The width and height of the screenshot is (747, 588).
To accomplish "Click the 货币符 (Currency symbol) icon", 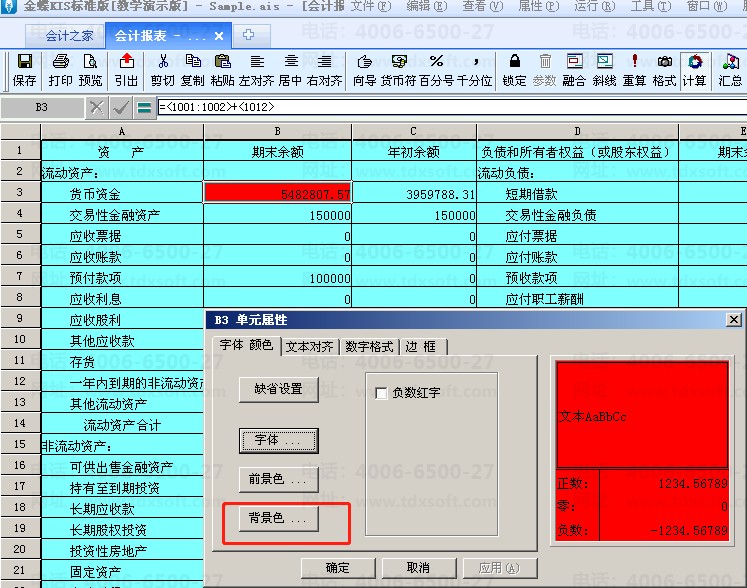I will point(399,69).
